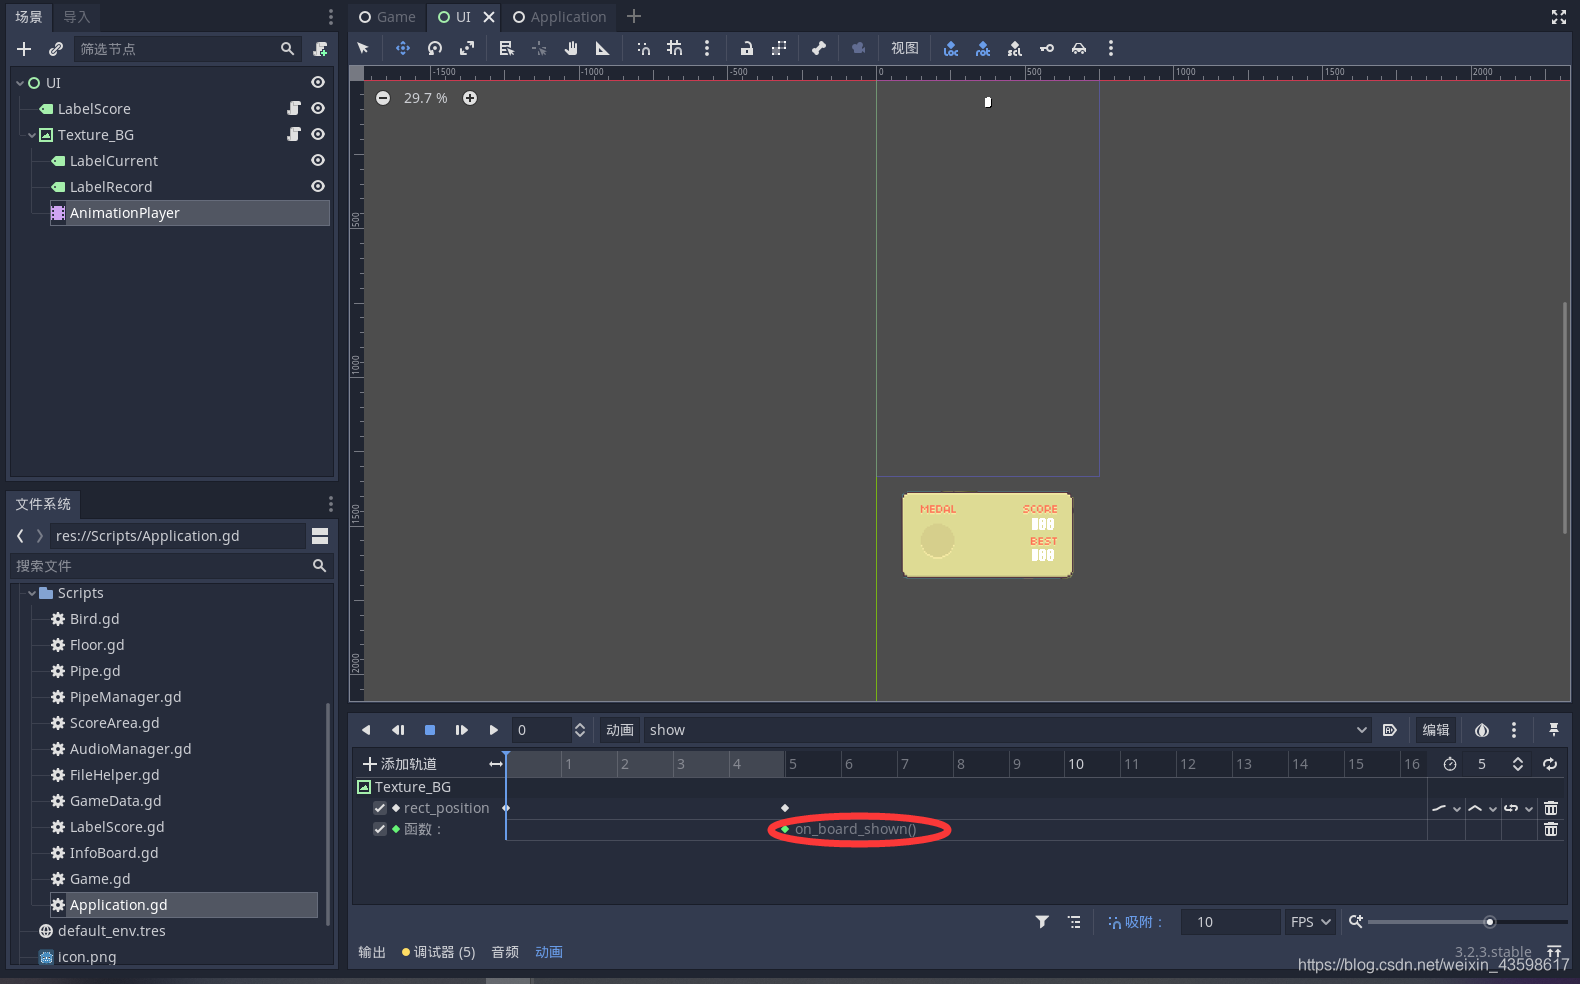Toggle distraction free mode

coord(1559,17)
